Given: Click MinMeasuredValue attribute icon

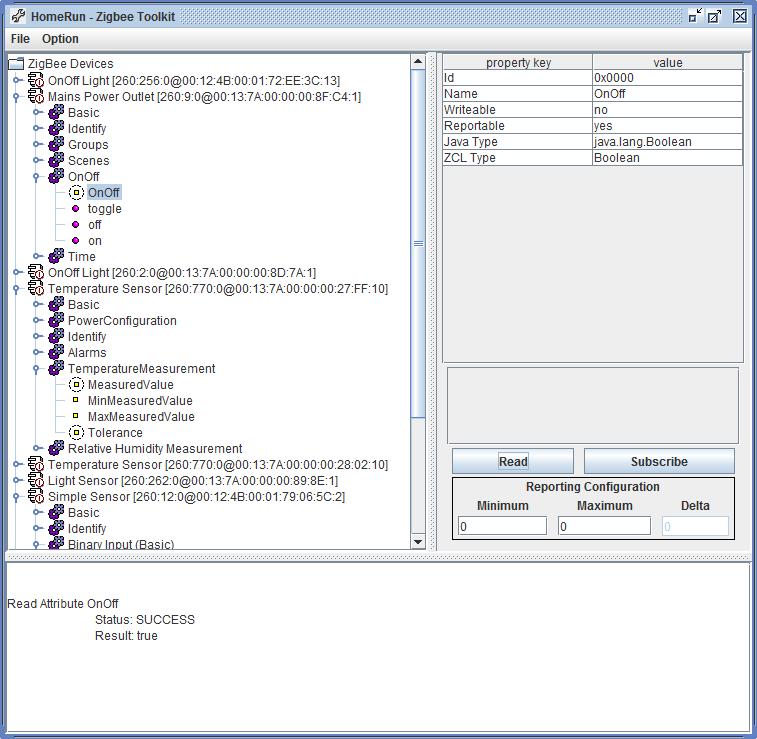Looking at the screenshot, I should pos(75,400).
